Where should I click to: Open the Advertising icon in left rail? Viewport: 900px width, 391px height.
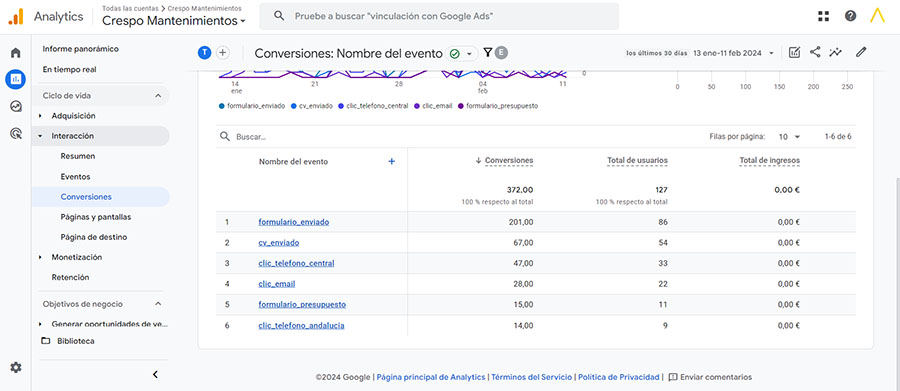coord(15,134)
